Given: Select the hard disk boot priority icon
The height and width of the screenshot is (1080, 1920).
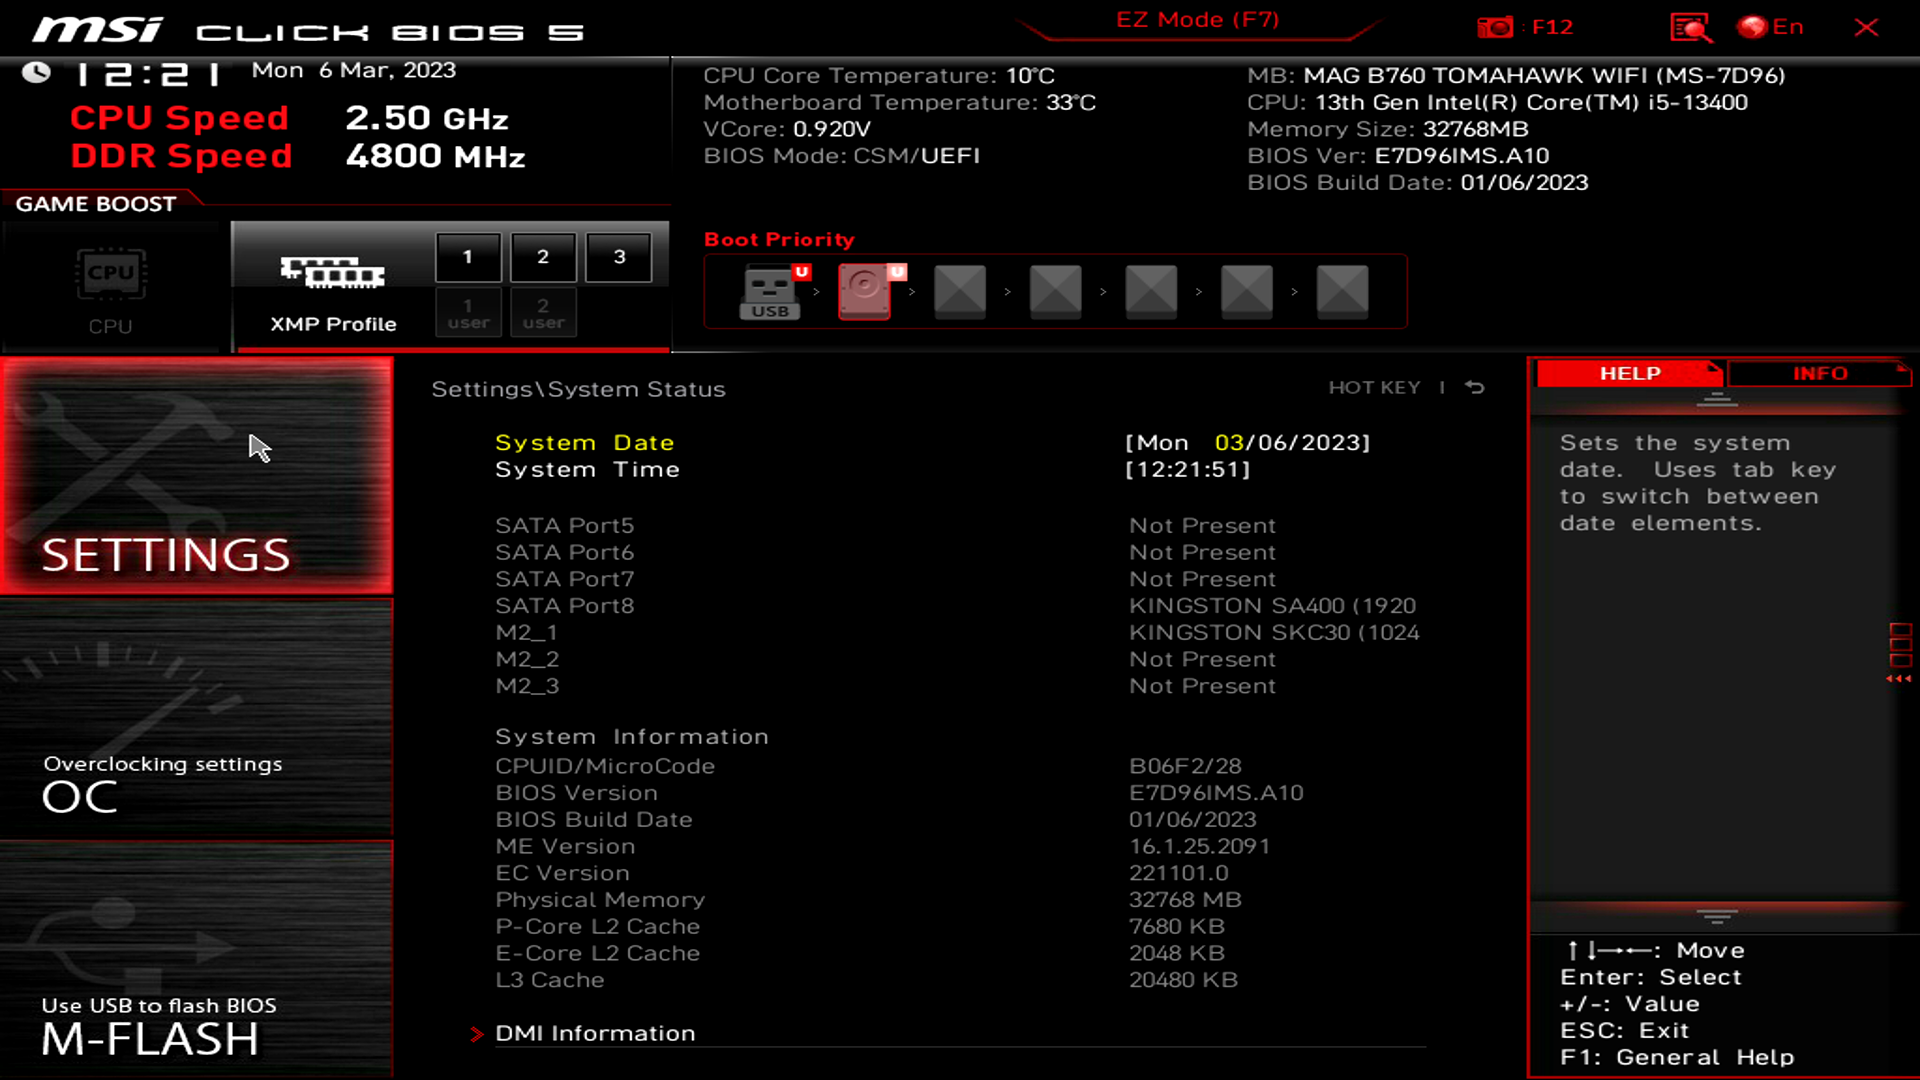Looking at the screenshot, I should pos(865,291).
